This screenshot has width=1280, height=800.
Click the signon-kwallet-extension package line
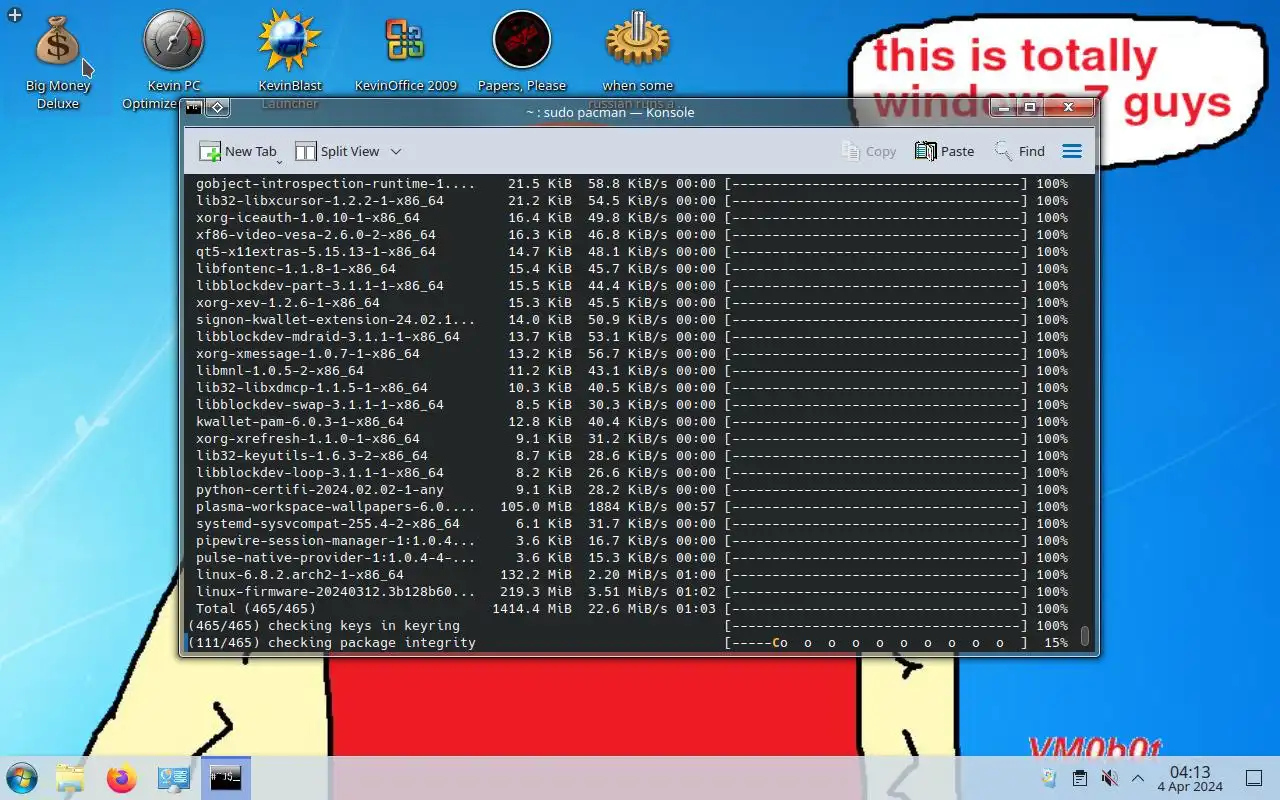[631, 320]
